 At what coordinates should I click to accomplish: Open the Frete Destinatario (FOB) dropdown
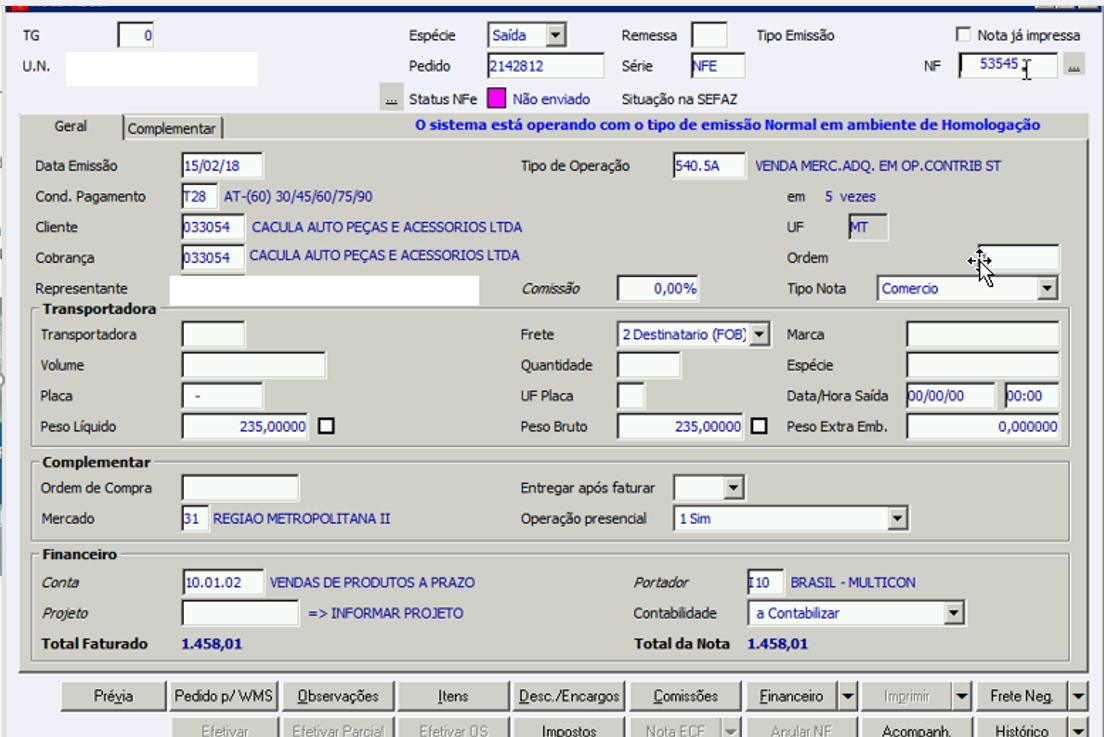759,334
